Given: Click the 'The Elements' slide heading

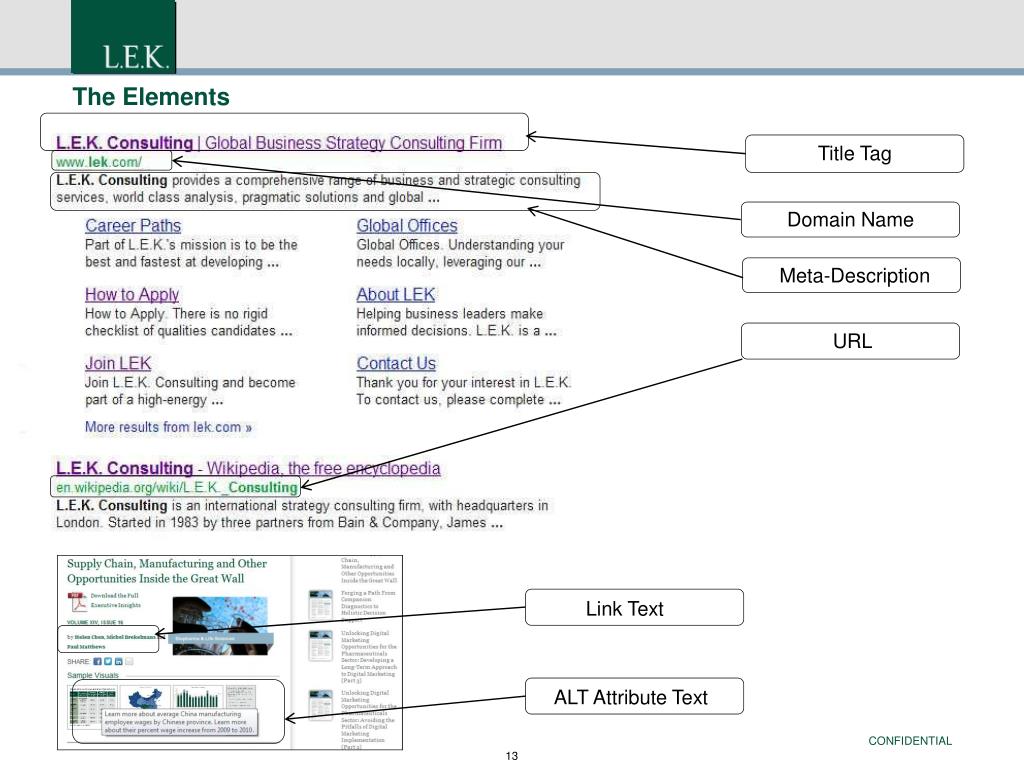Looking at the screenshot, I should click(x=151, y=97).
